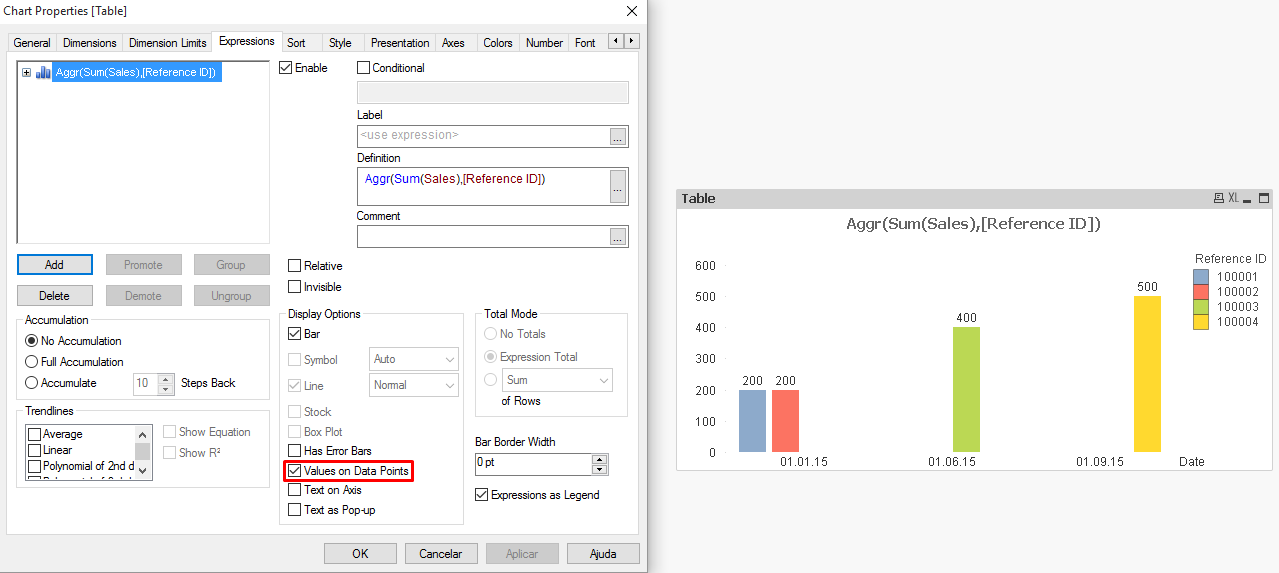The width and height of the screenshot is (1279, 573).
Task: Click the Cancelar button
Action: 441,553
